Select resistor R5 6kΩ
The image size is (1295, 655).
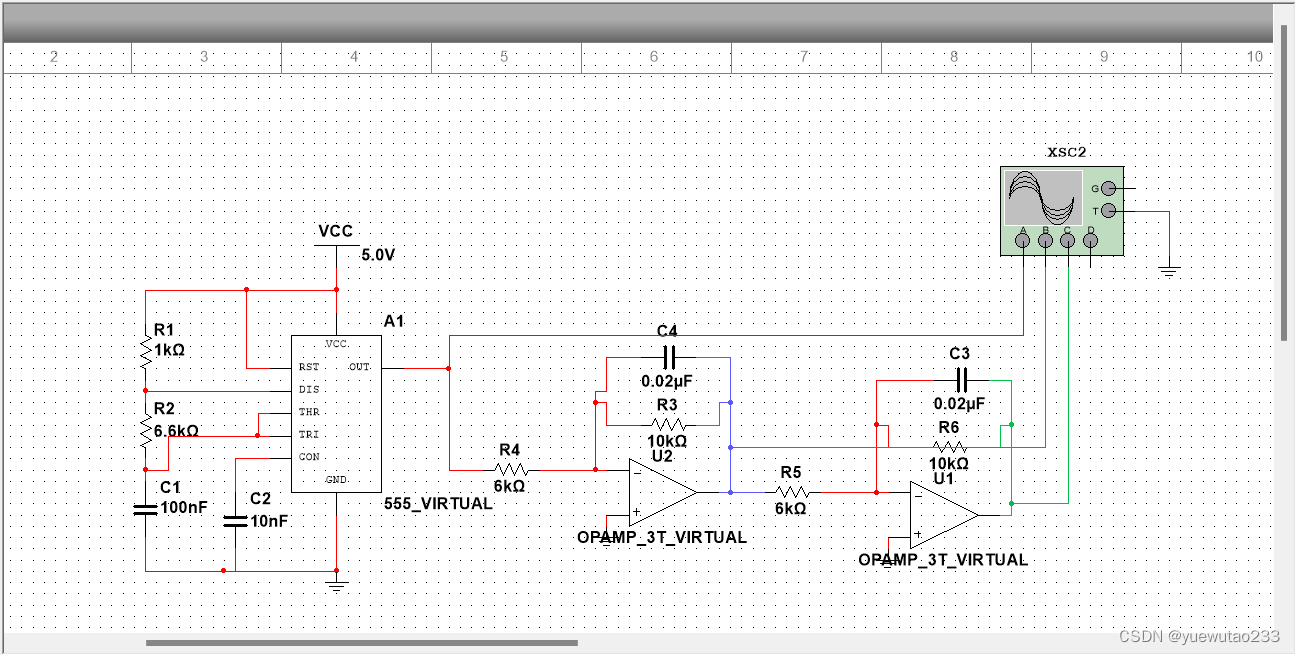(x=791, y=491)
